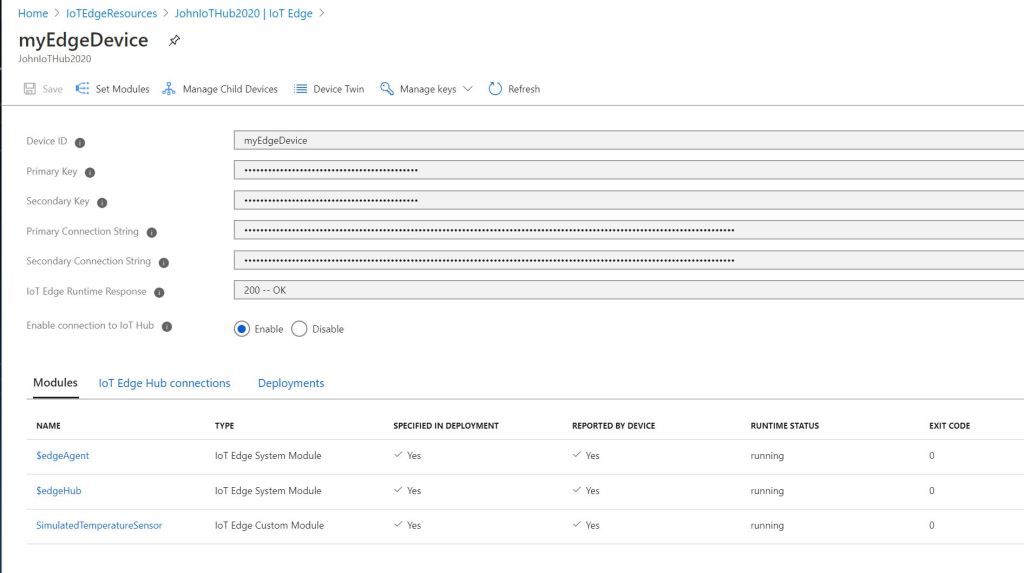1024x573 pixels.
Task: Select the Disable radio button
Action: [299, 329]
